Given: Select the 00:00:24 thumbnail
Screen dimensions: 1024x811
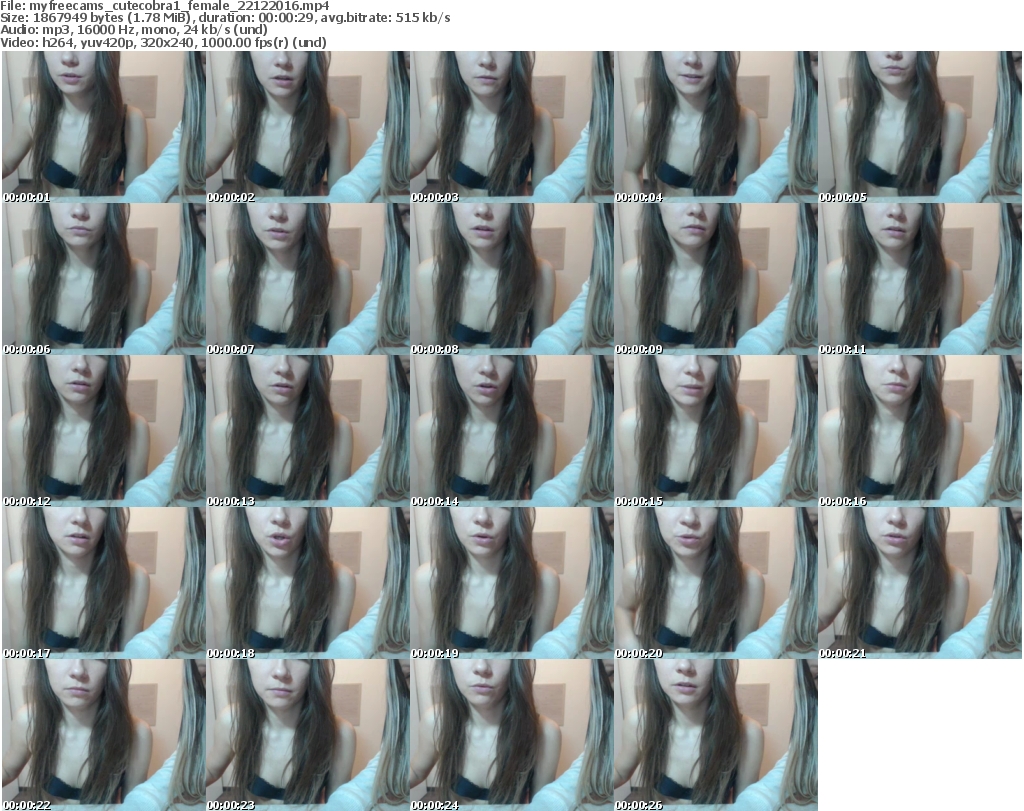Looking at the screenshot, I should pyautogui.click(x=511, y=735).
